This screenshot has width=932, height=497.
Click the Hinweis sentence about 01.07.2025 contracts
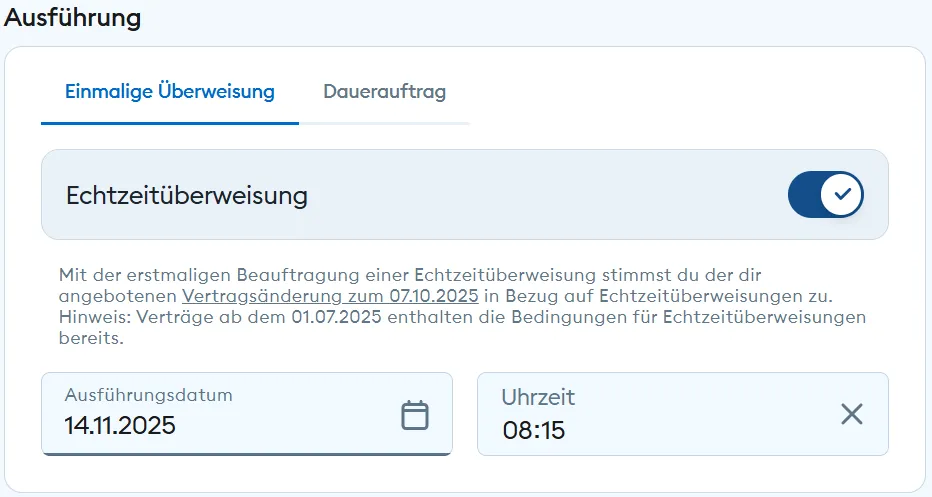coord(462,318)
